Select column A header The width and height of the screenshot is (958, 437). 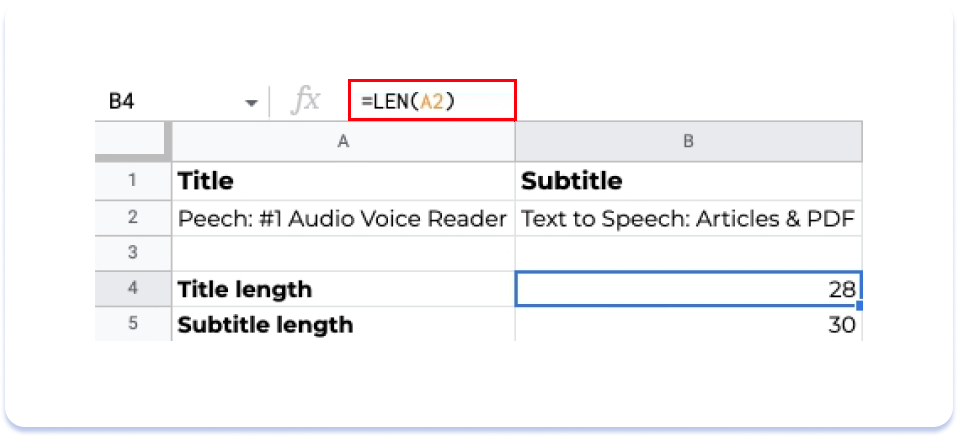pyautogui.click(x=343, y=142)
